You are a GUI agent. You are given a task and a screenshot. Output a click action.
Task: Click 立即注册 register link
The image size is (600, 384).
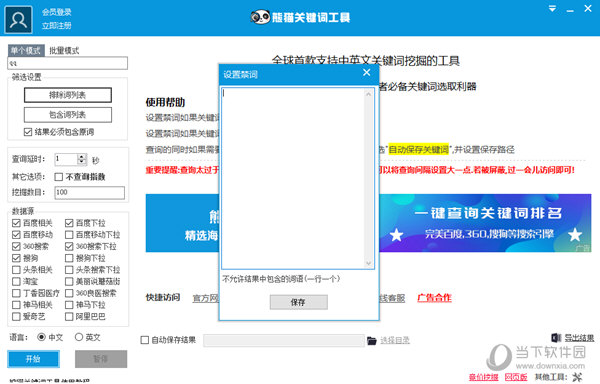pyautogui.click(x=57, y=26)
